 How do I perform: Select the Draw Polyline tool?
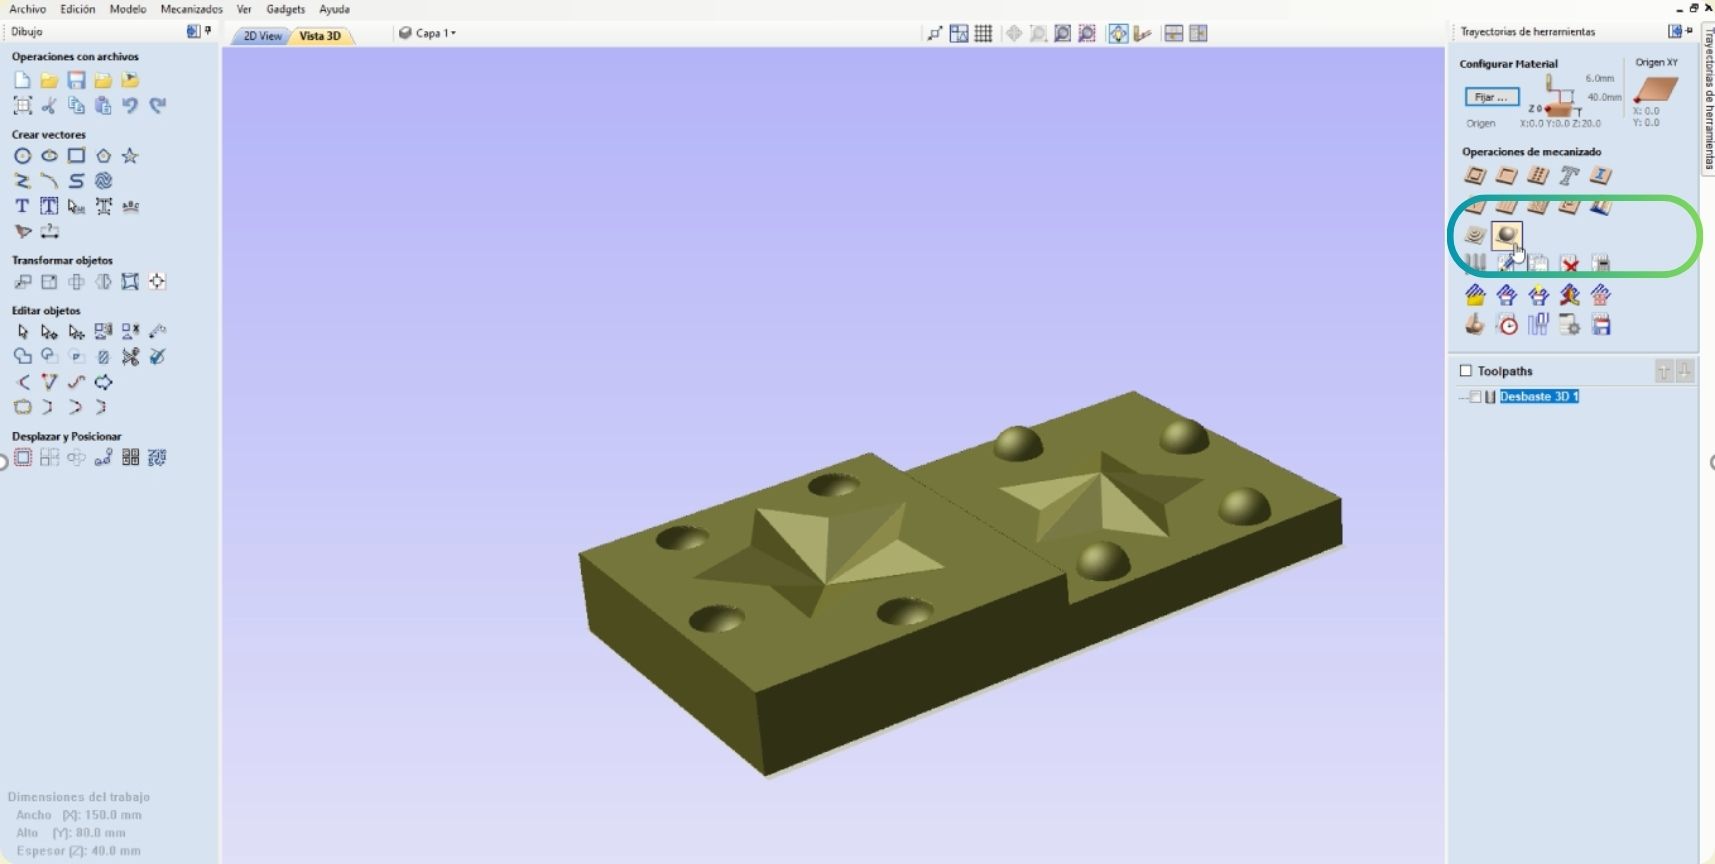(x=22, y=181)
